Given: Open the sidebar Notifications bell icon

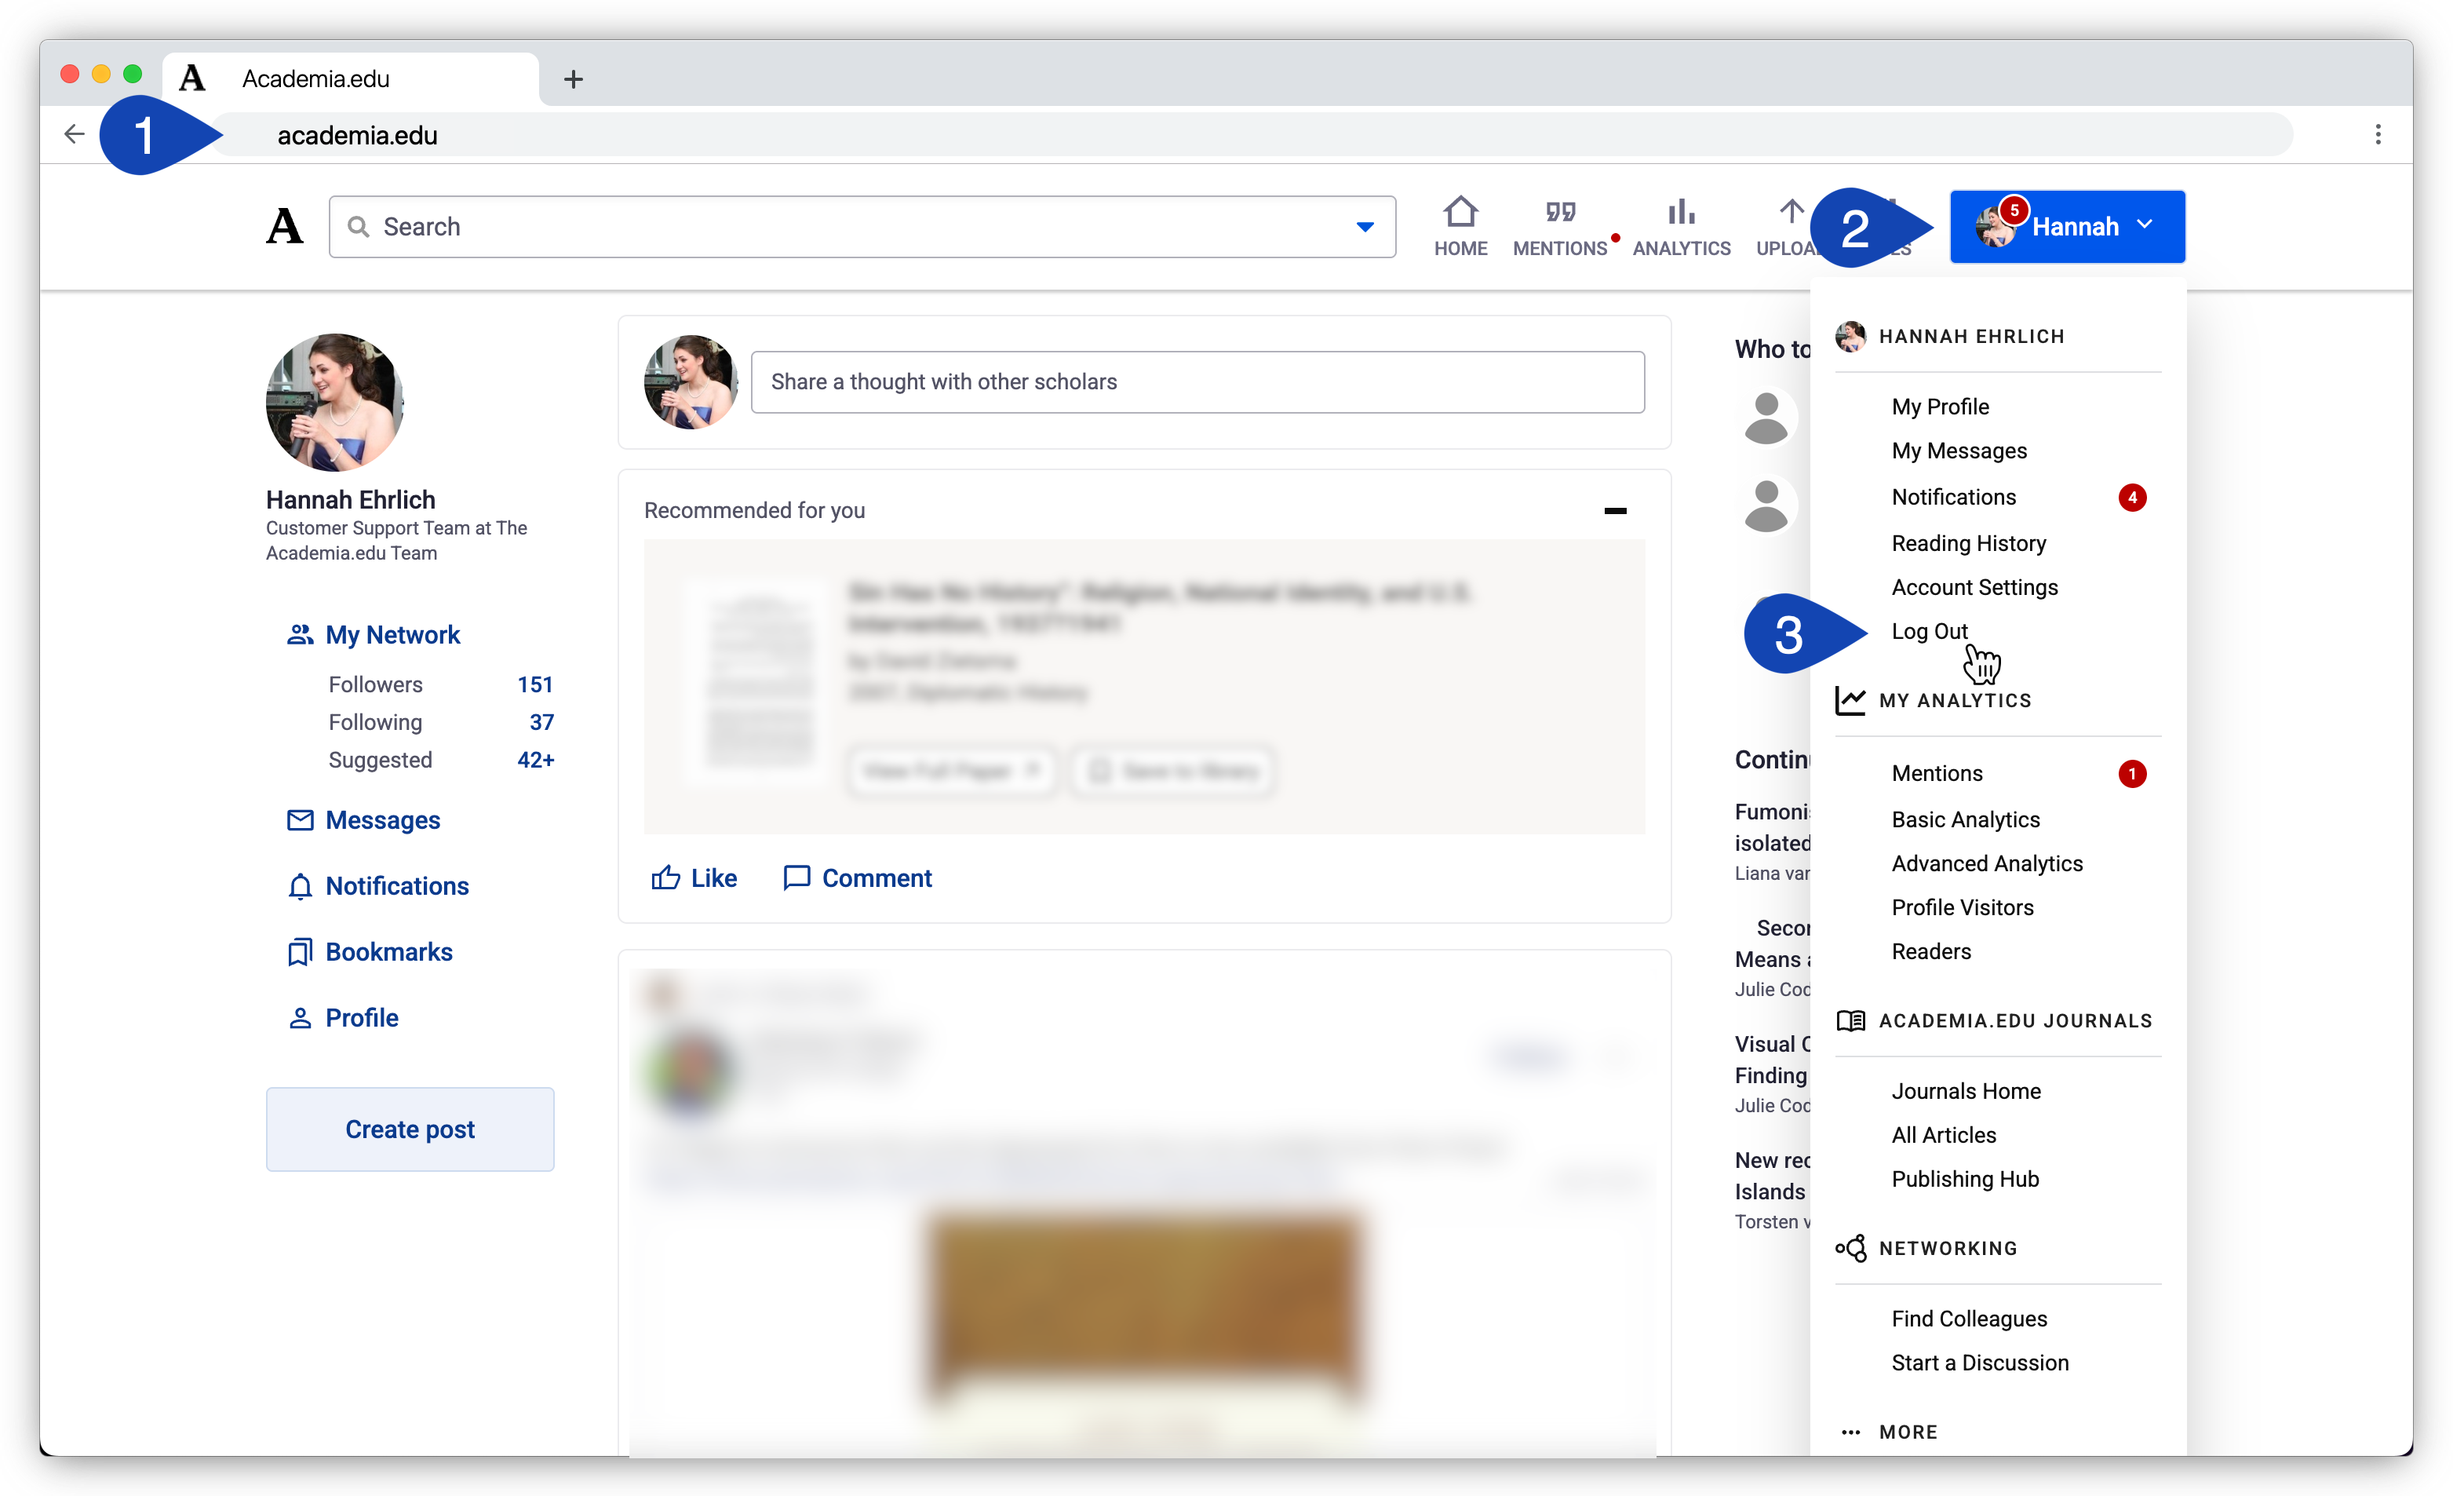Looking at the screenshot, I should tap(300, 886).
